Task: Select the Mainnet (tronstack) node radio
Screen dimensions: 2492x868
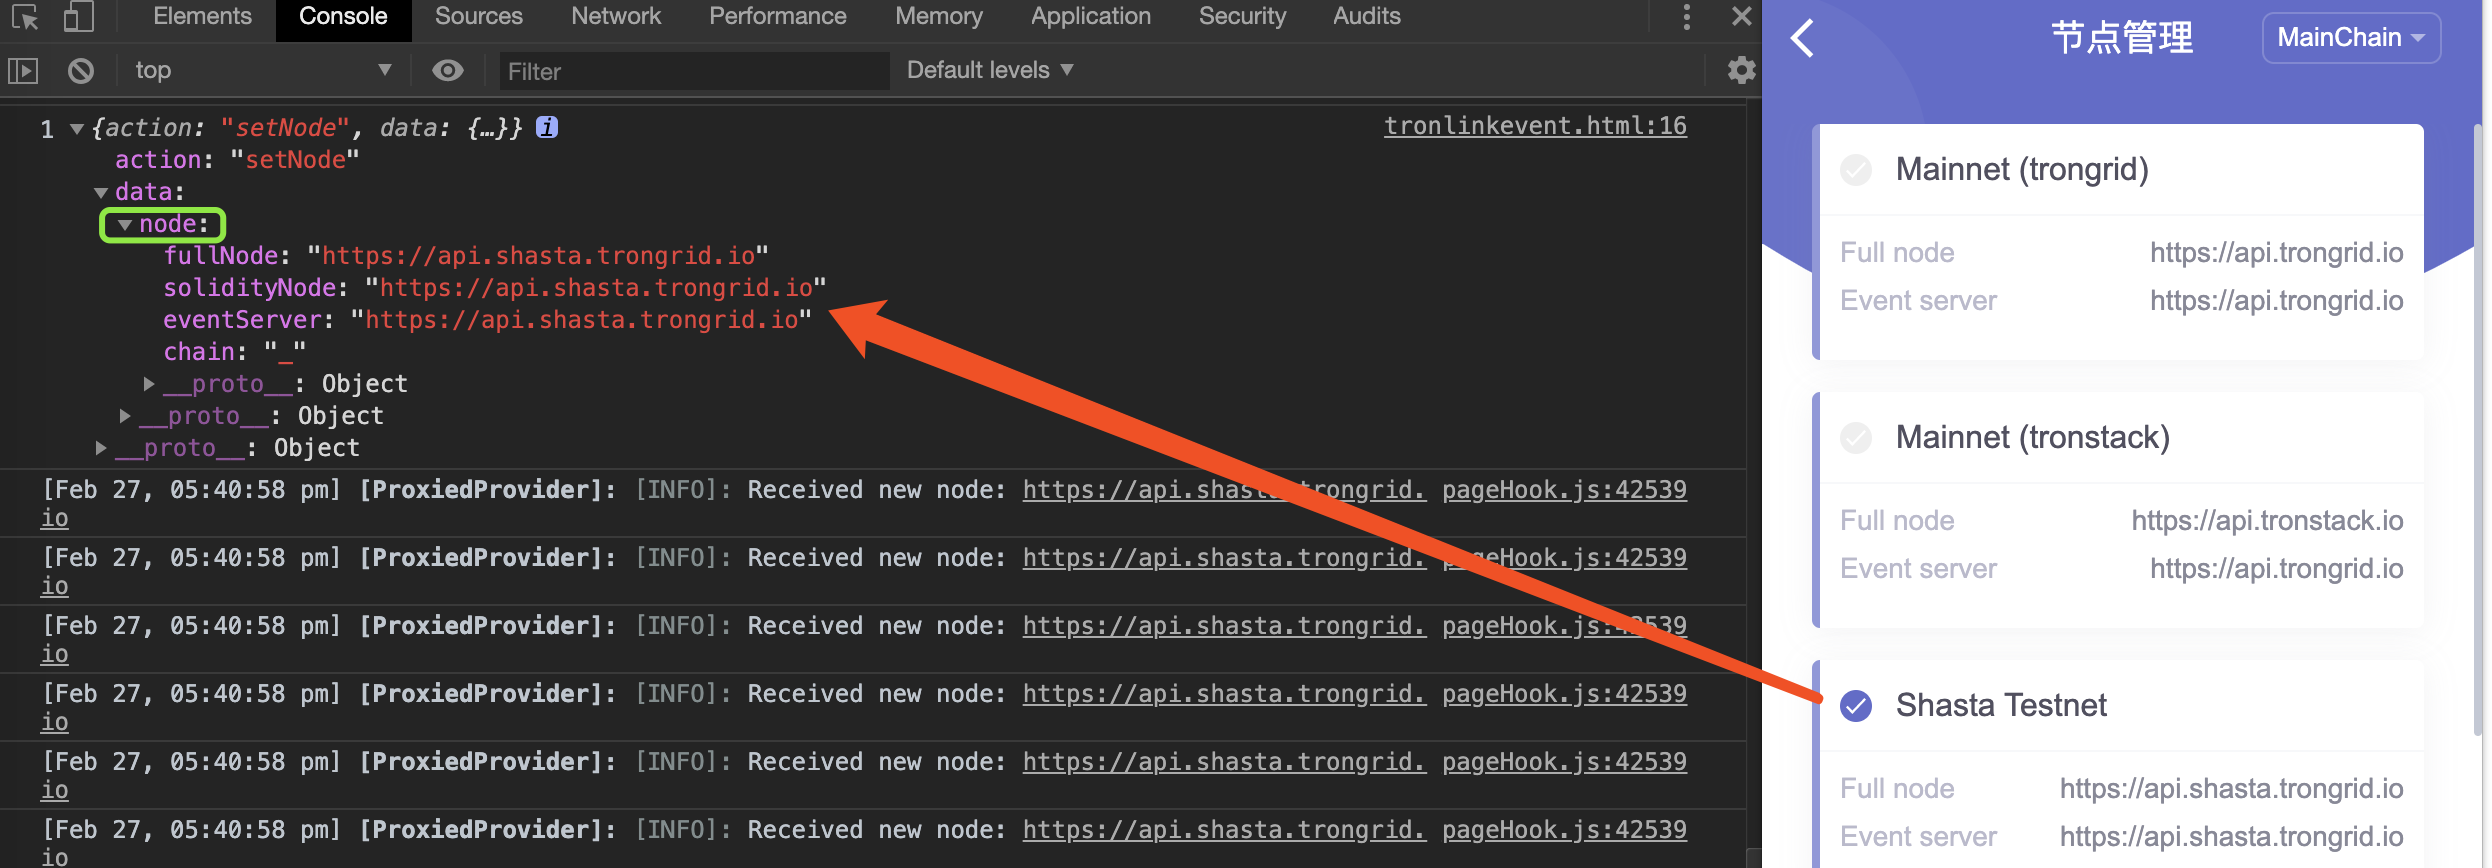Action: coord(1856,438)
